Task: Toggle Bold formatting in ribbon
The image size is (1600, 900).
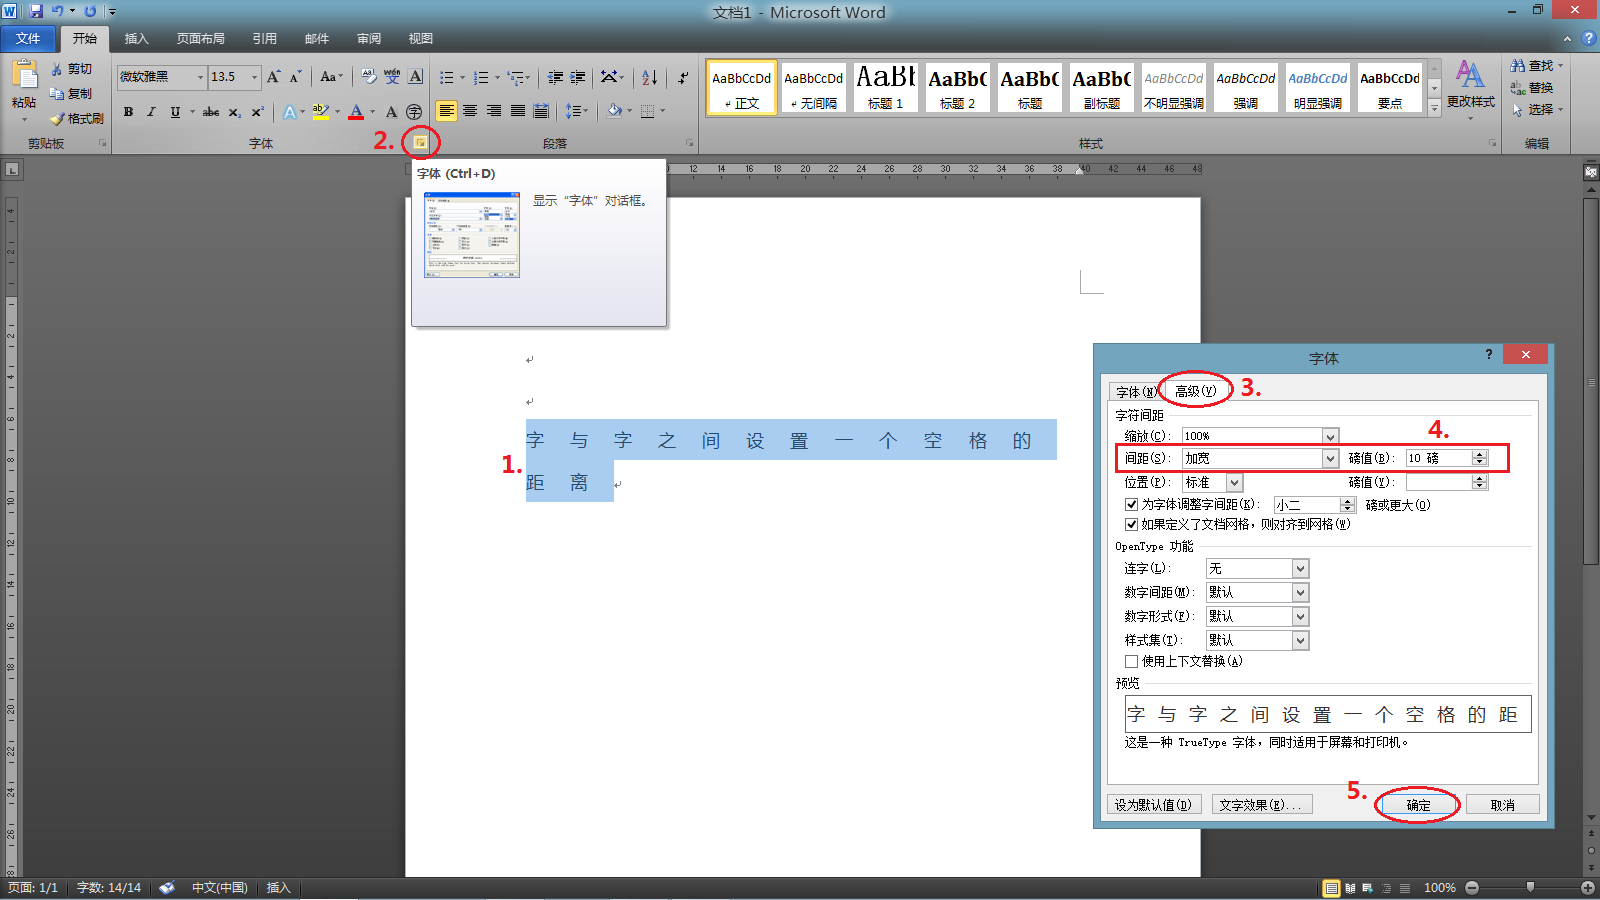Action: [x=128, y=112]
